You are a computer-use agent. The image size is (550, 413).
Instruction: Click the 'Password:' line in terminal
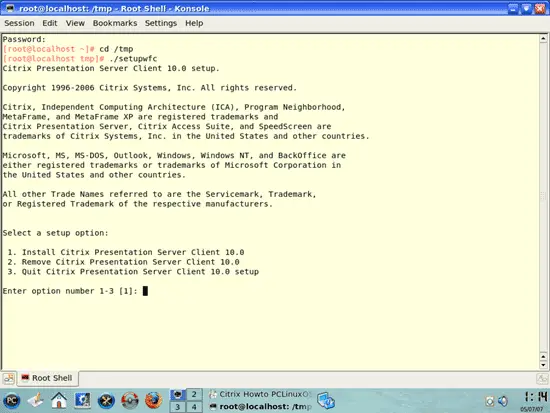24,39
